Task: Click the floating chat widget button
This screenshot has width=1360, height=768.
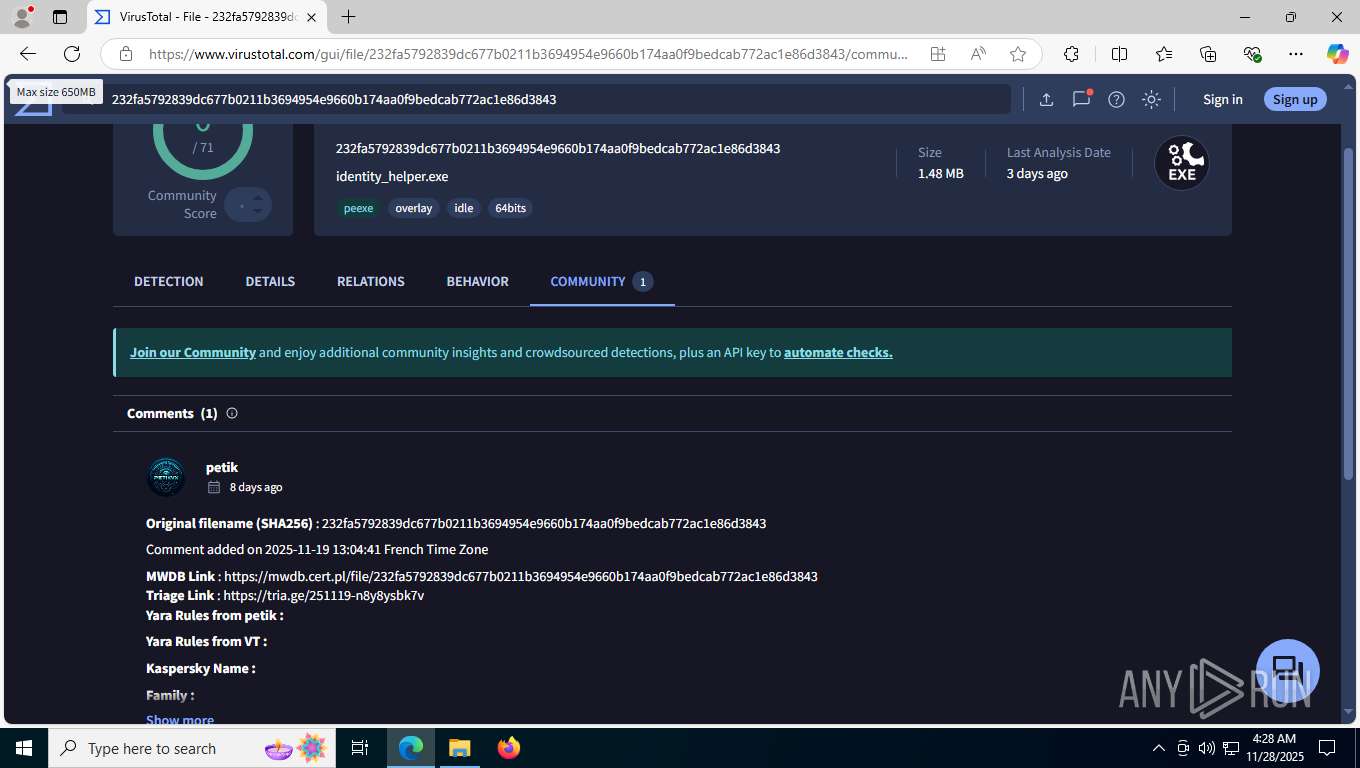Action: [1288, 671]
